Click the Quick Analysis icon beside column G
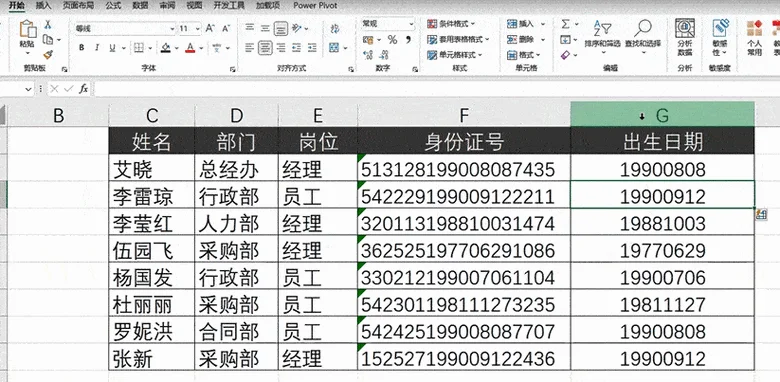 761,214
